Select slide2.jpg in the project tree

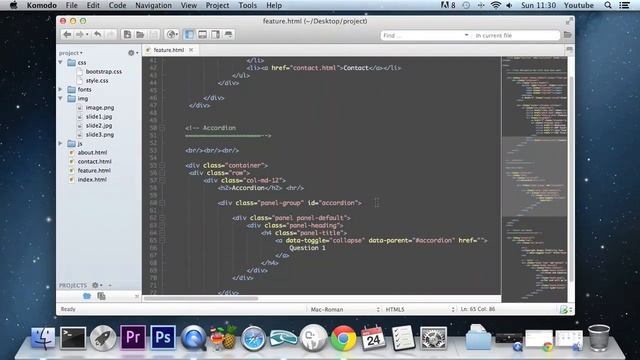[99, 125]
